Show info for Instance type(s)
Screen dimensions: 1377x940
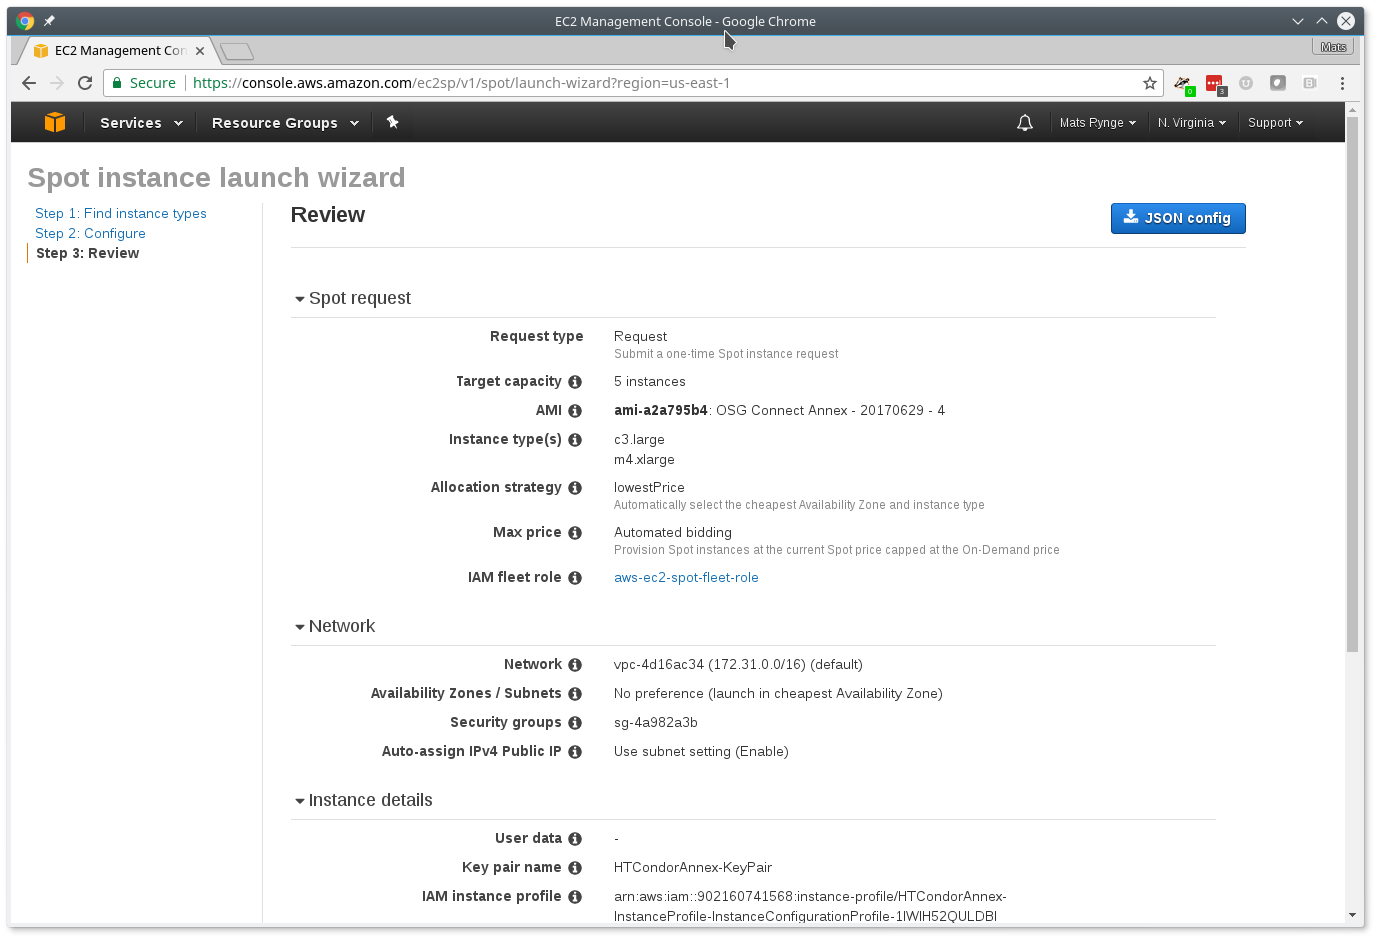(x=575, y=440)
